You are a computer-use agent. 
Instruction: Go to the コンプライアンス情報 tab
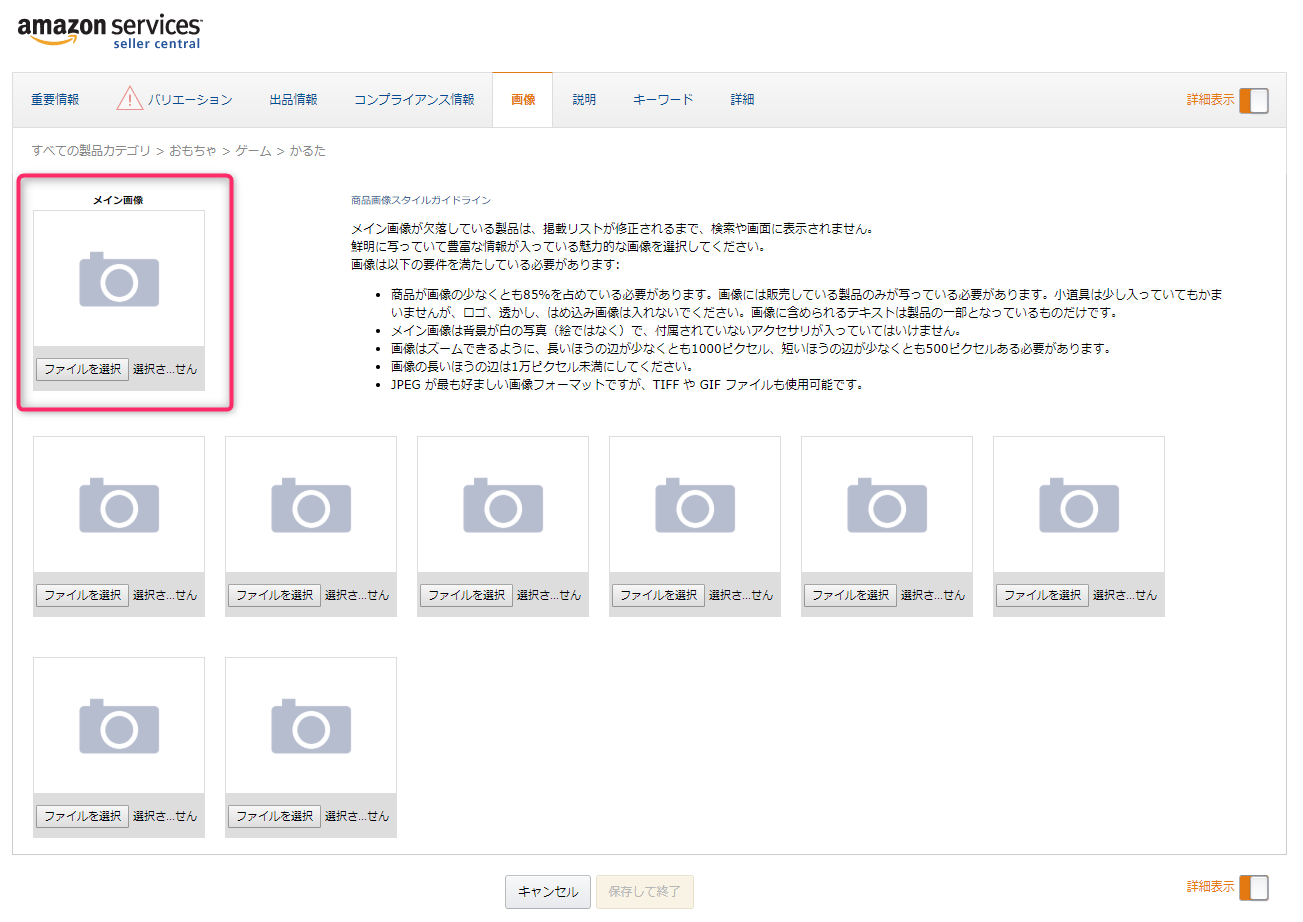click(x=414, y=100)
